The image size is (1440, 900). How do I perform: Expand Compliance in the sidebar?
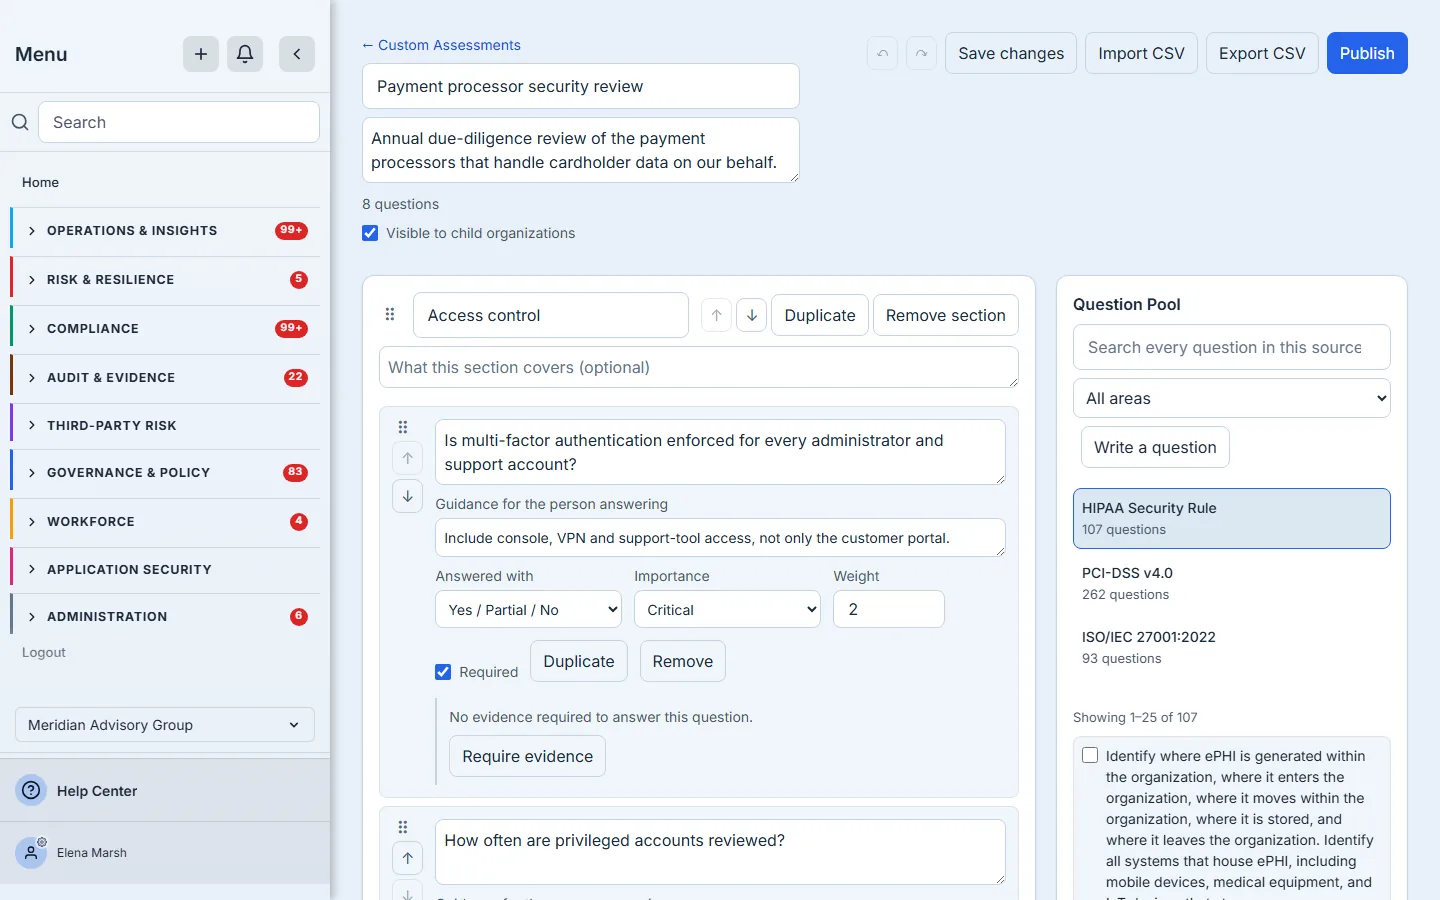pos(166,329)
